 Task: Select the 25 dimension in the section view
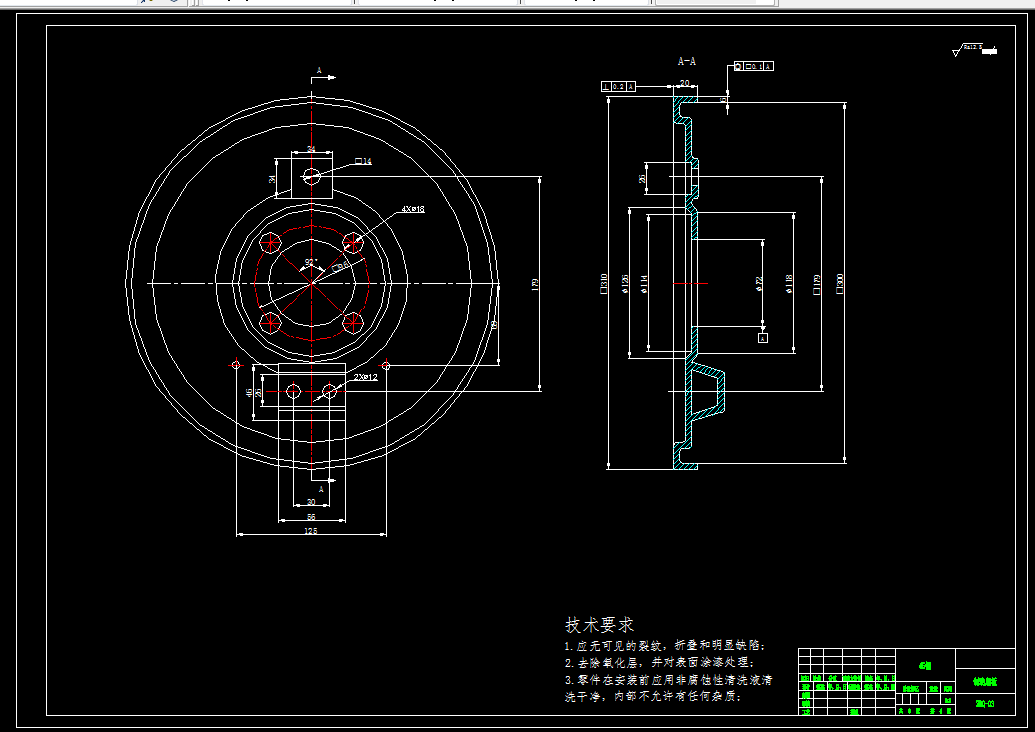point(642,179)
